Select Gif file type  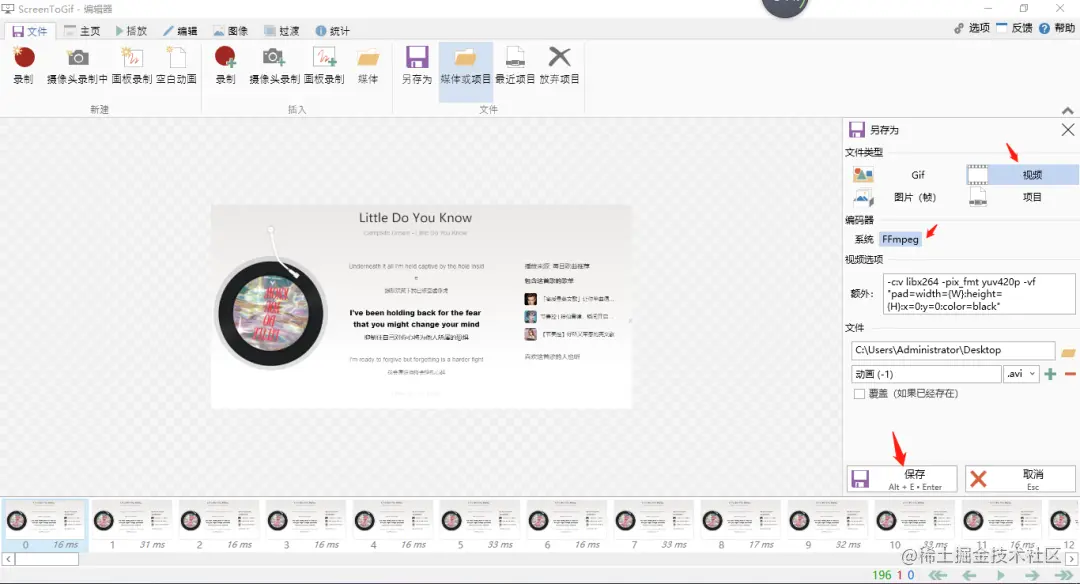click(906, 175)
